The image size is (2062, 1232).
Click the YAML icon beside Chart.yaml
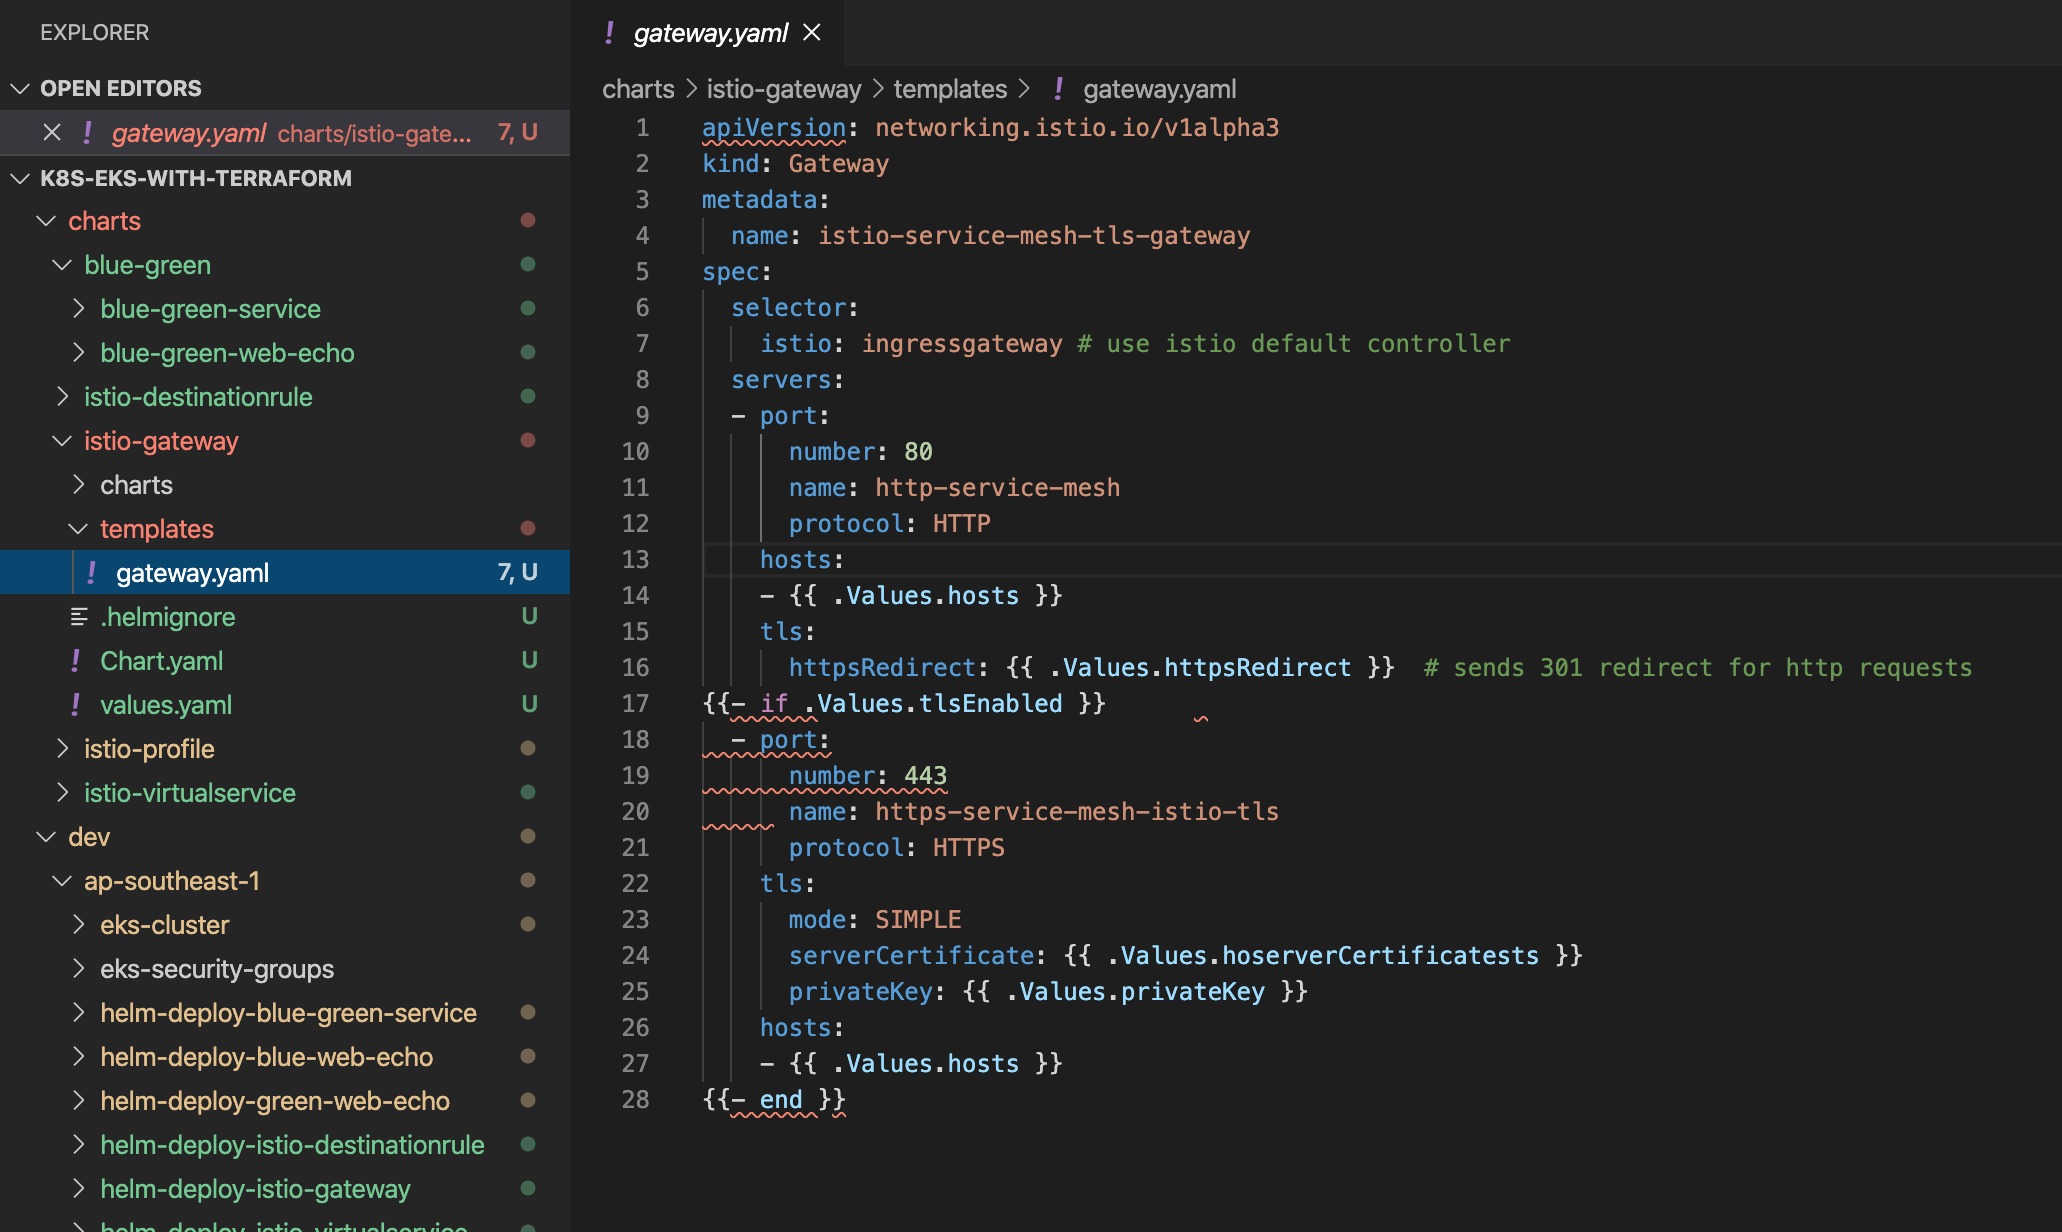pyautogui.click(x=76, y=661)
